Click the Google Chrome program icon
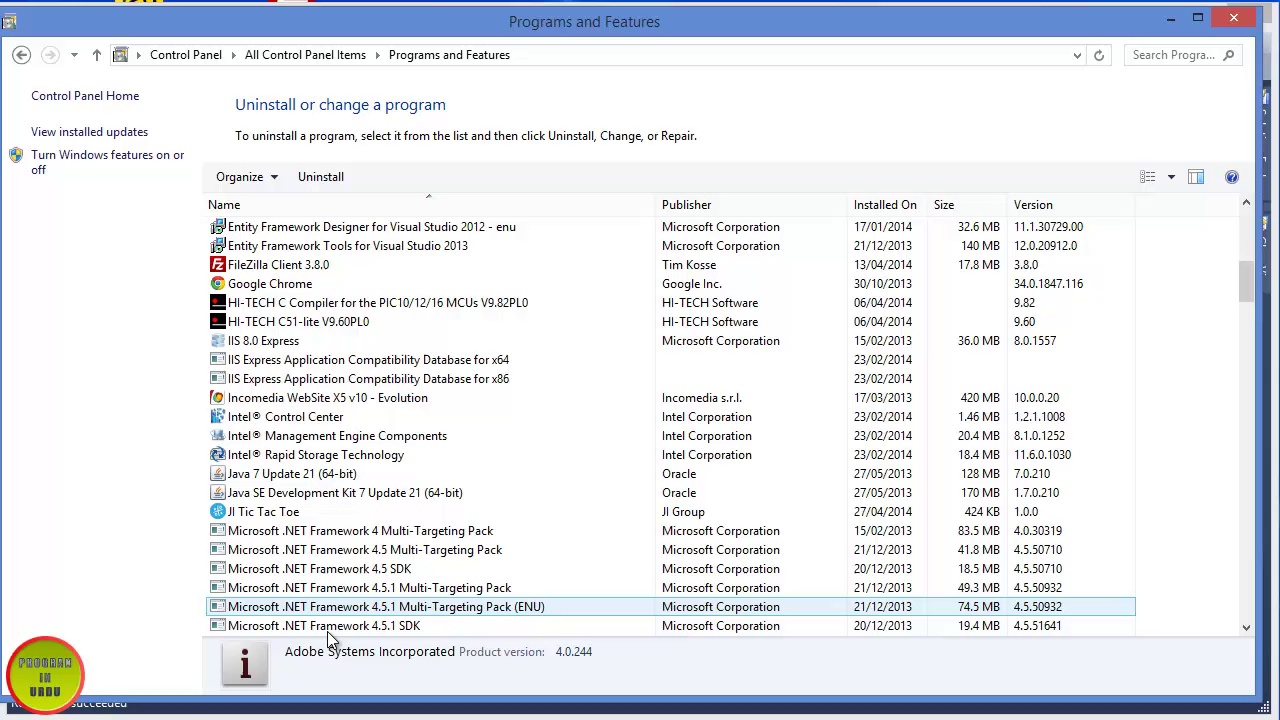Viewport: 1280px width, 720px height. pos(217,284)
